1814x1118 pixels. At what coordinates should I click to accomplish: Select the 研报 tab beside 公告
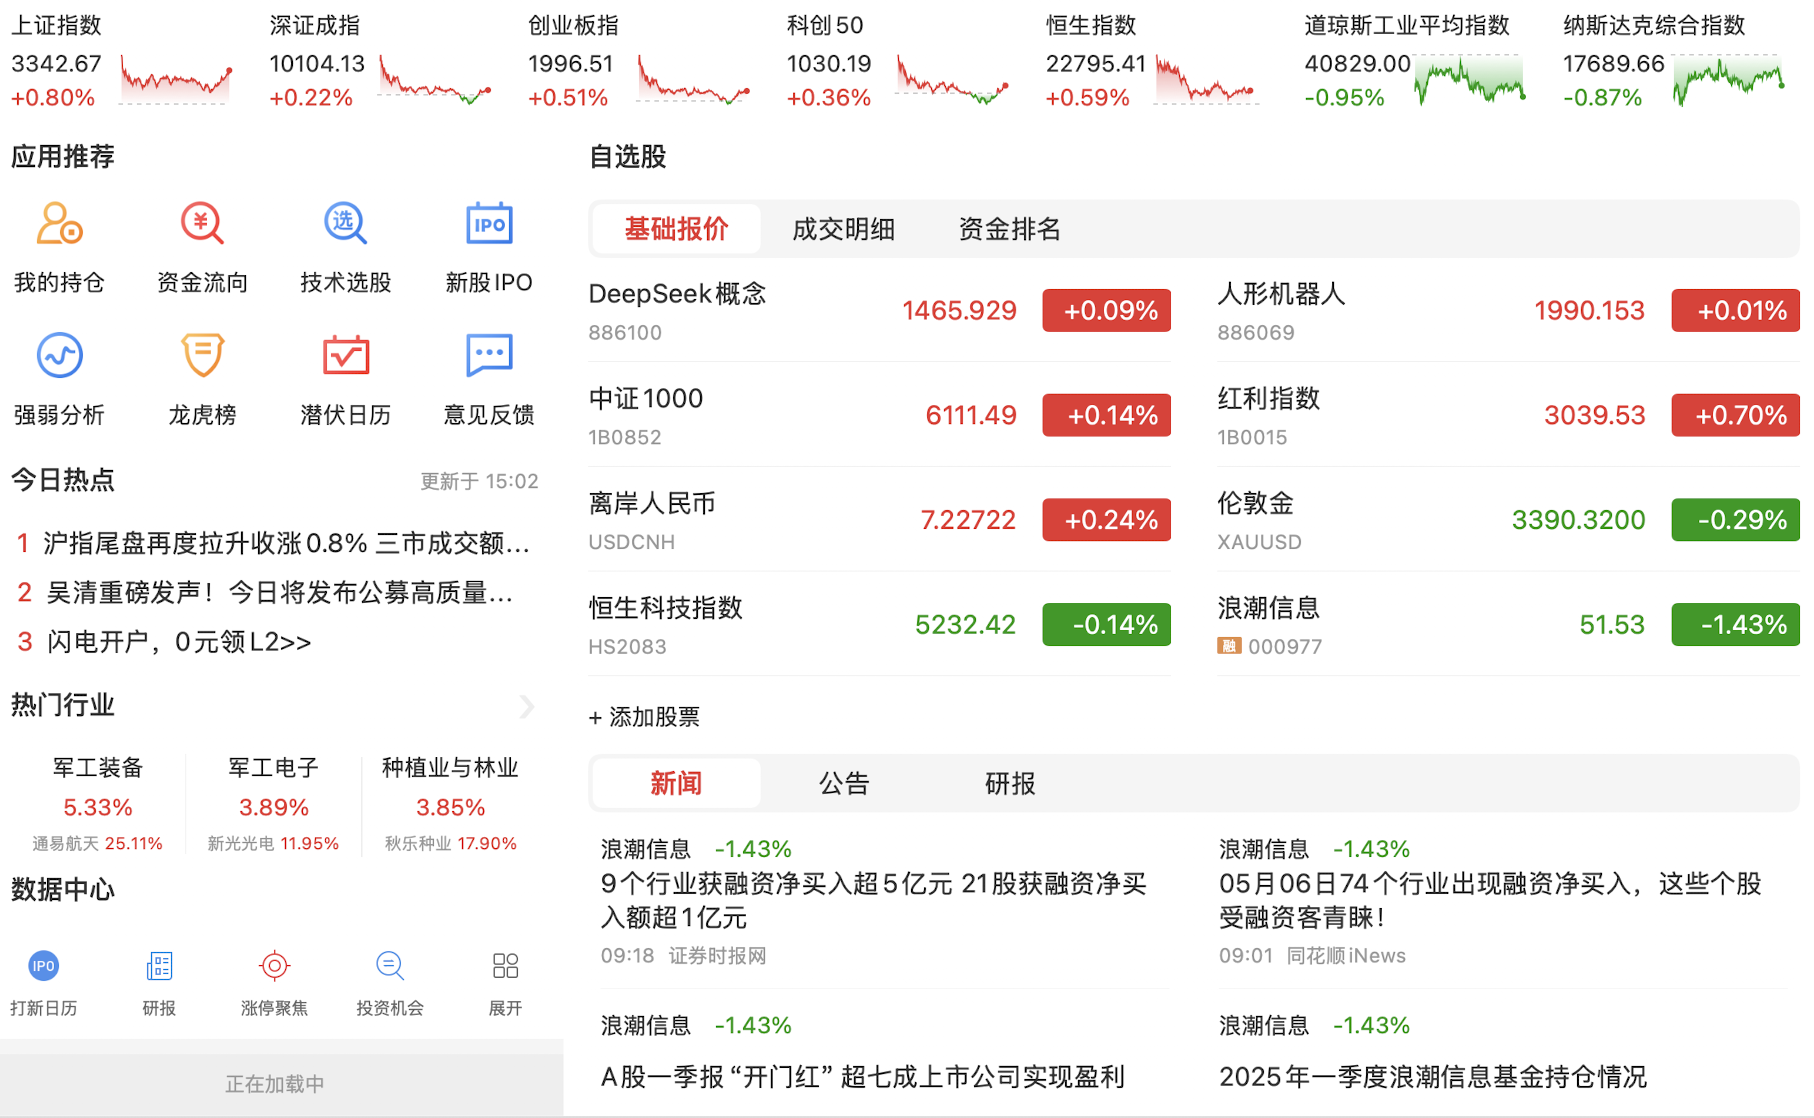(x=1009, y=783)
